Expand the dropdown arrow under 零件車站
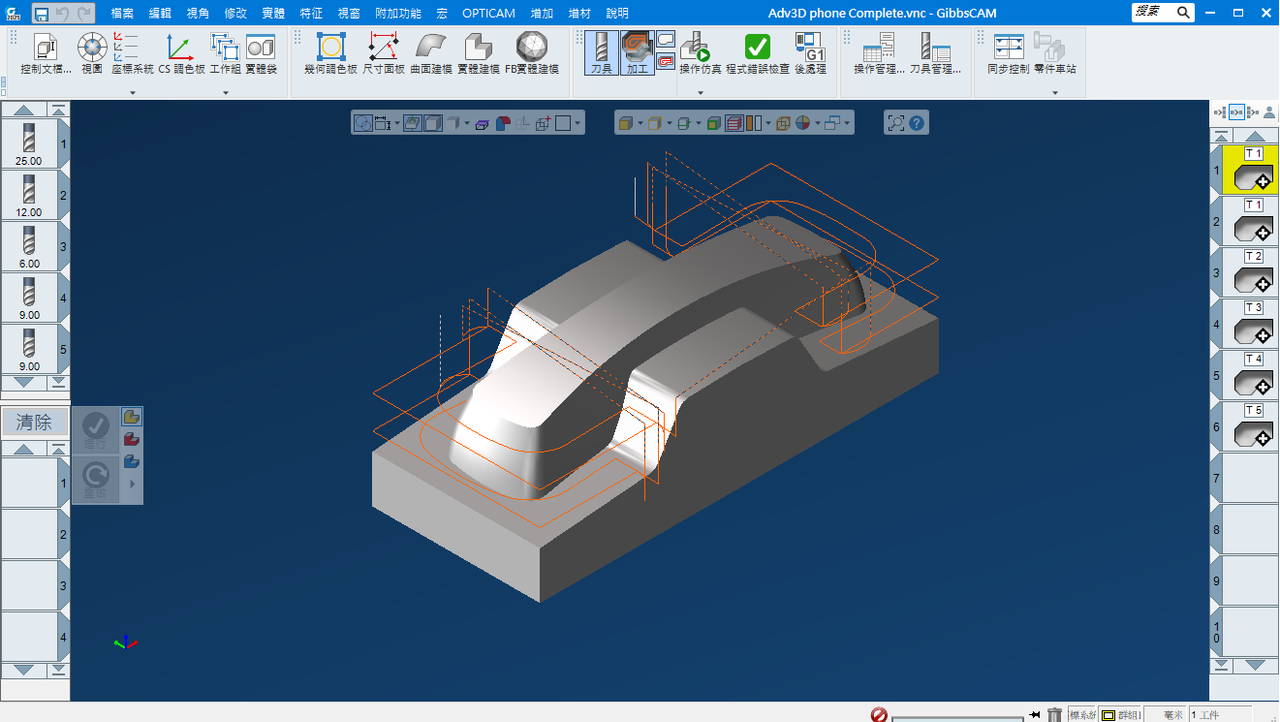The width and height of the screenshot is (1280, 722). click(x=1055, y=92)
